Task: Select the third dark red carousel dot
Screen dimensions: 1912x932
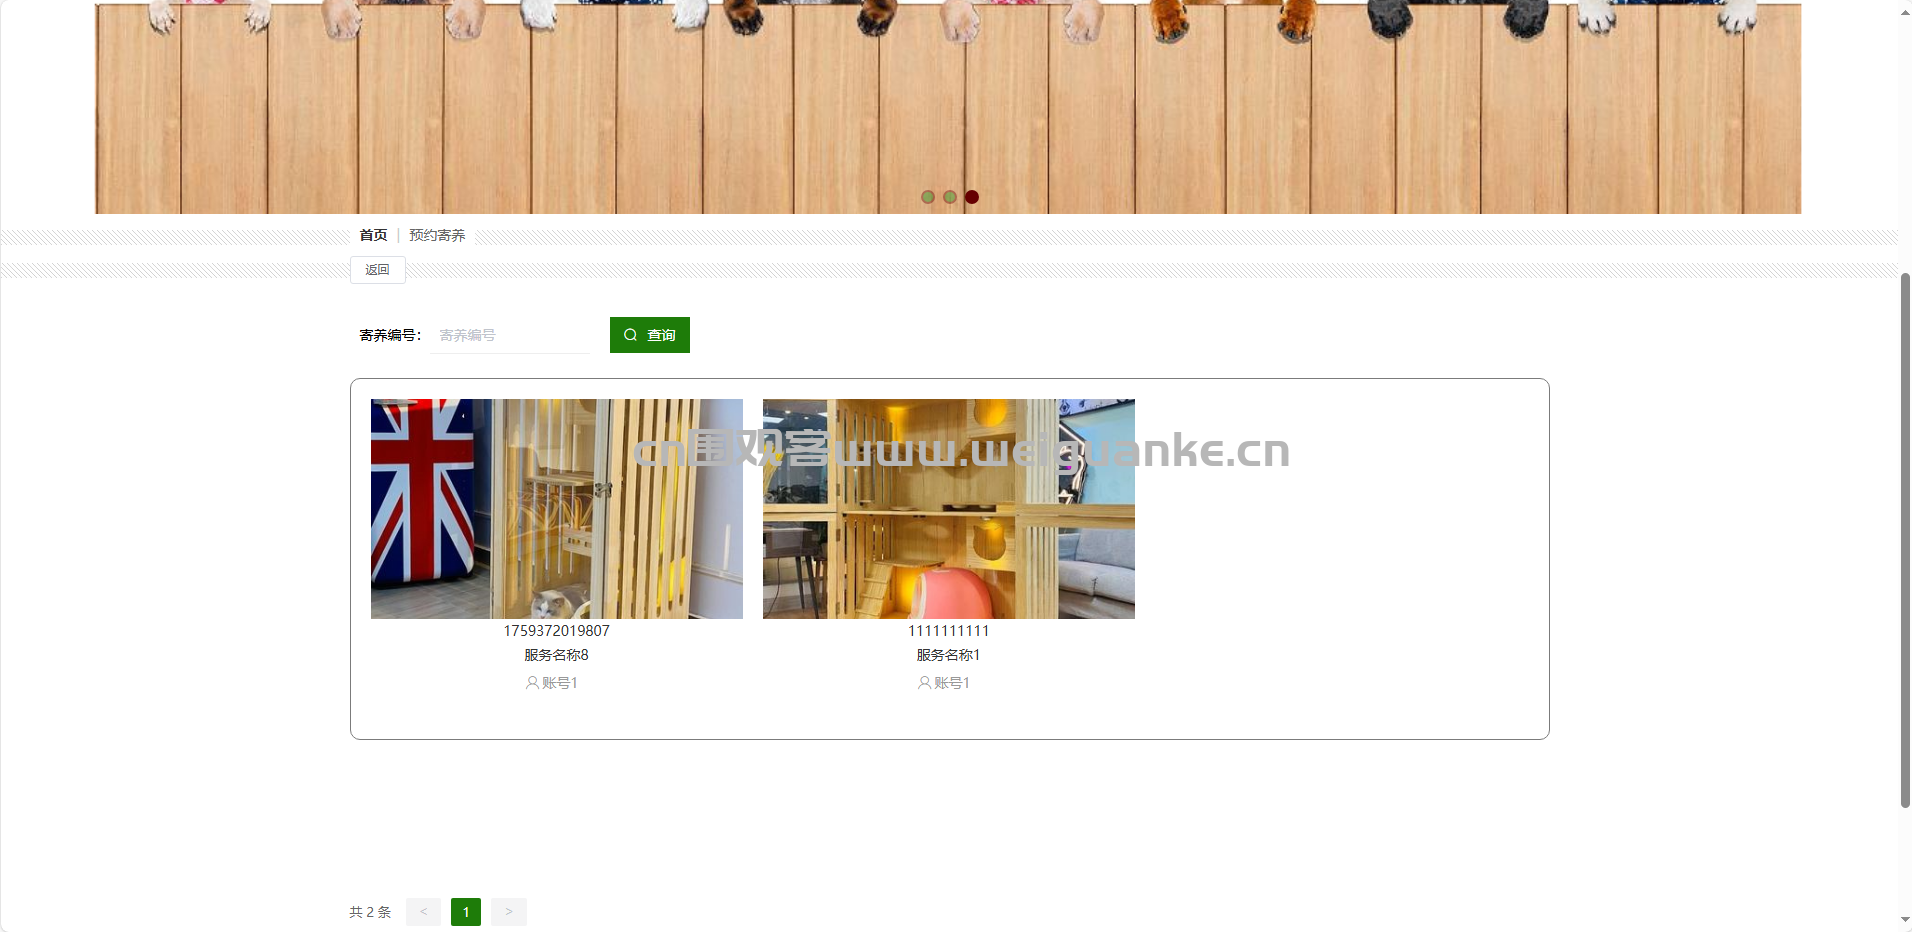Action: pyautogui.click(x=972, y=197)
